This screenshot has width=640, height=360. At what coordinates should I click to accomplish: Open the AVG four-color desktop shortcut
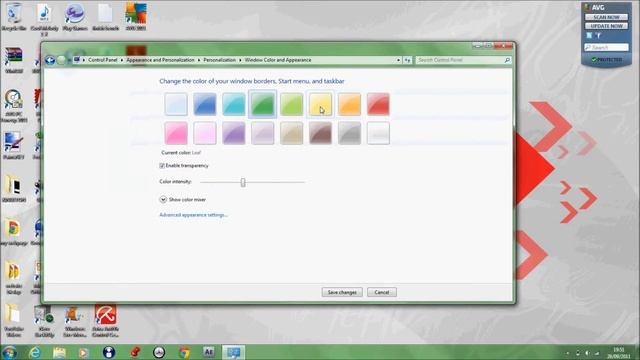(x=136, y=14)
